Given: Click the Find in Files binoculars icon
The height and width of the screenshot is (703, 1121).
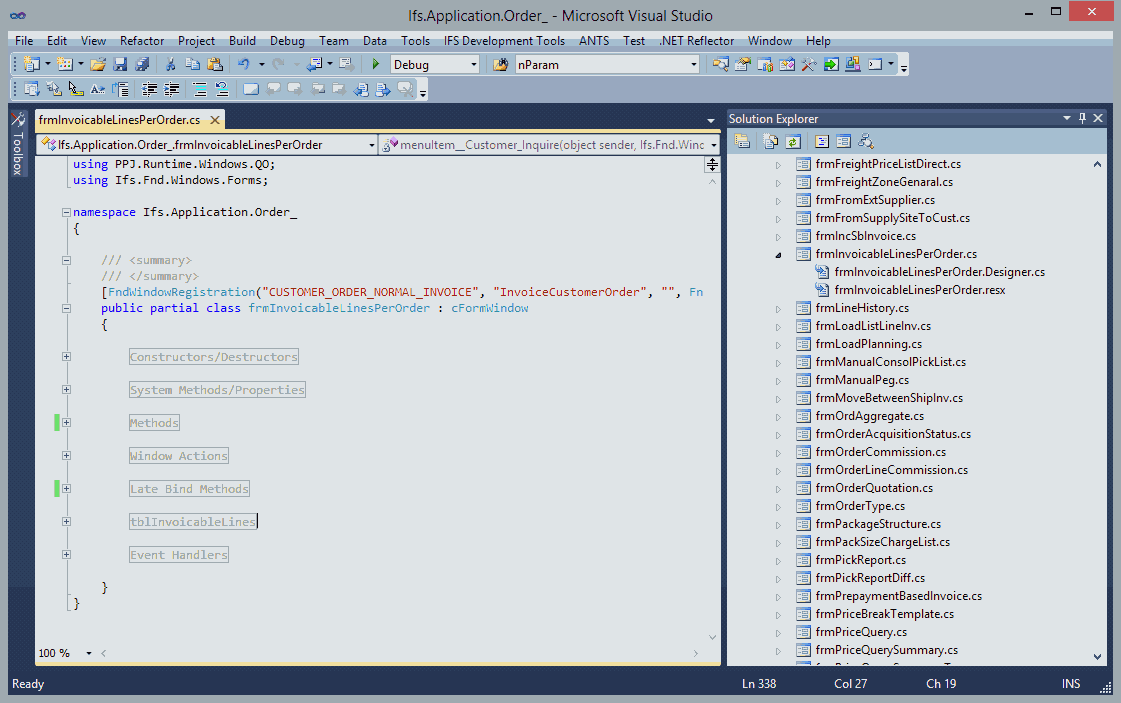Looking at the screenshot, I should (500, 64).
